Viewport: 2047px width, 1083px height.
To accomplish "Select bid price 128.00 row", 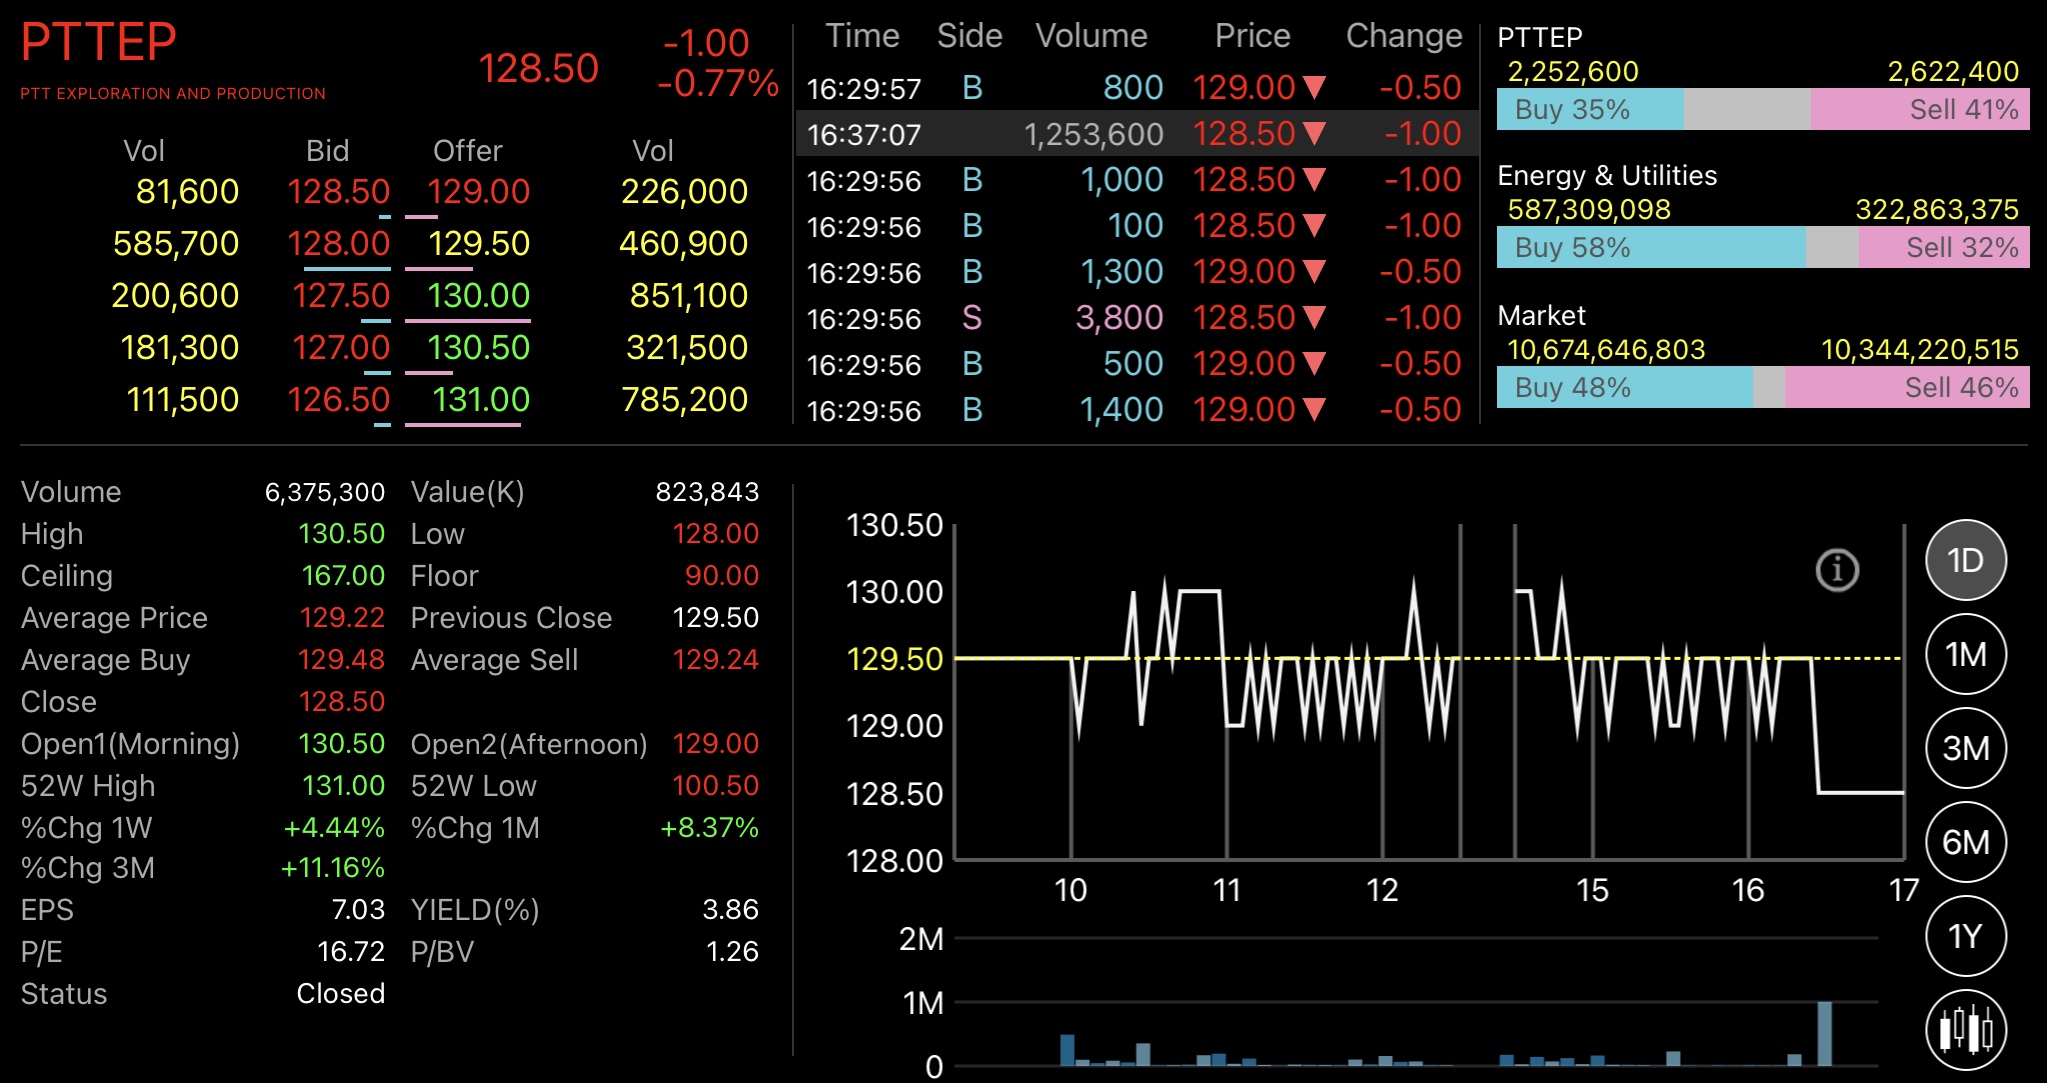I will coord(338,243).
